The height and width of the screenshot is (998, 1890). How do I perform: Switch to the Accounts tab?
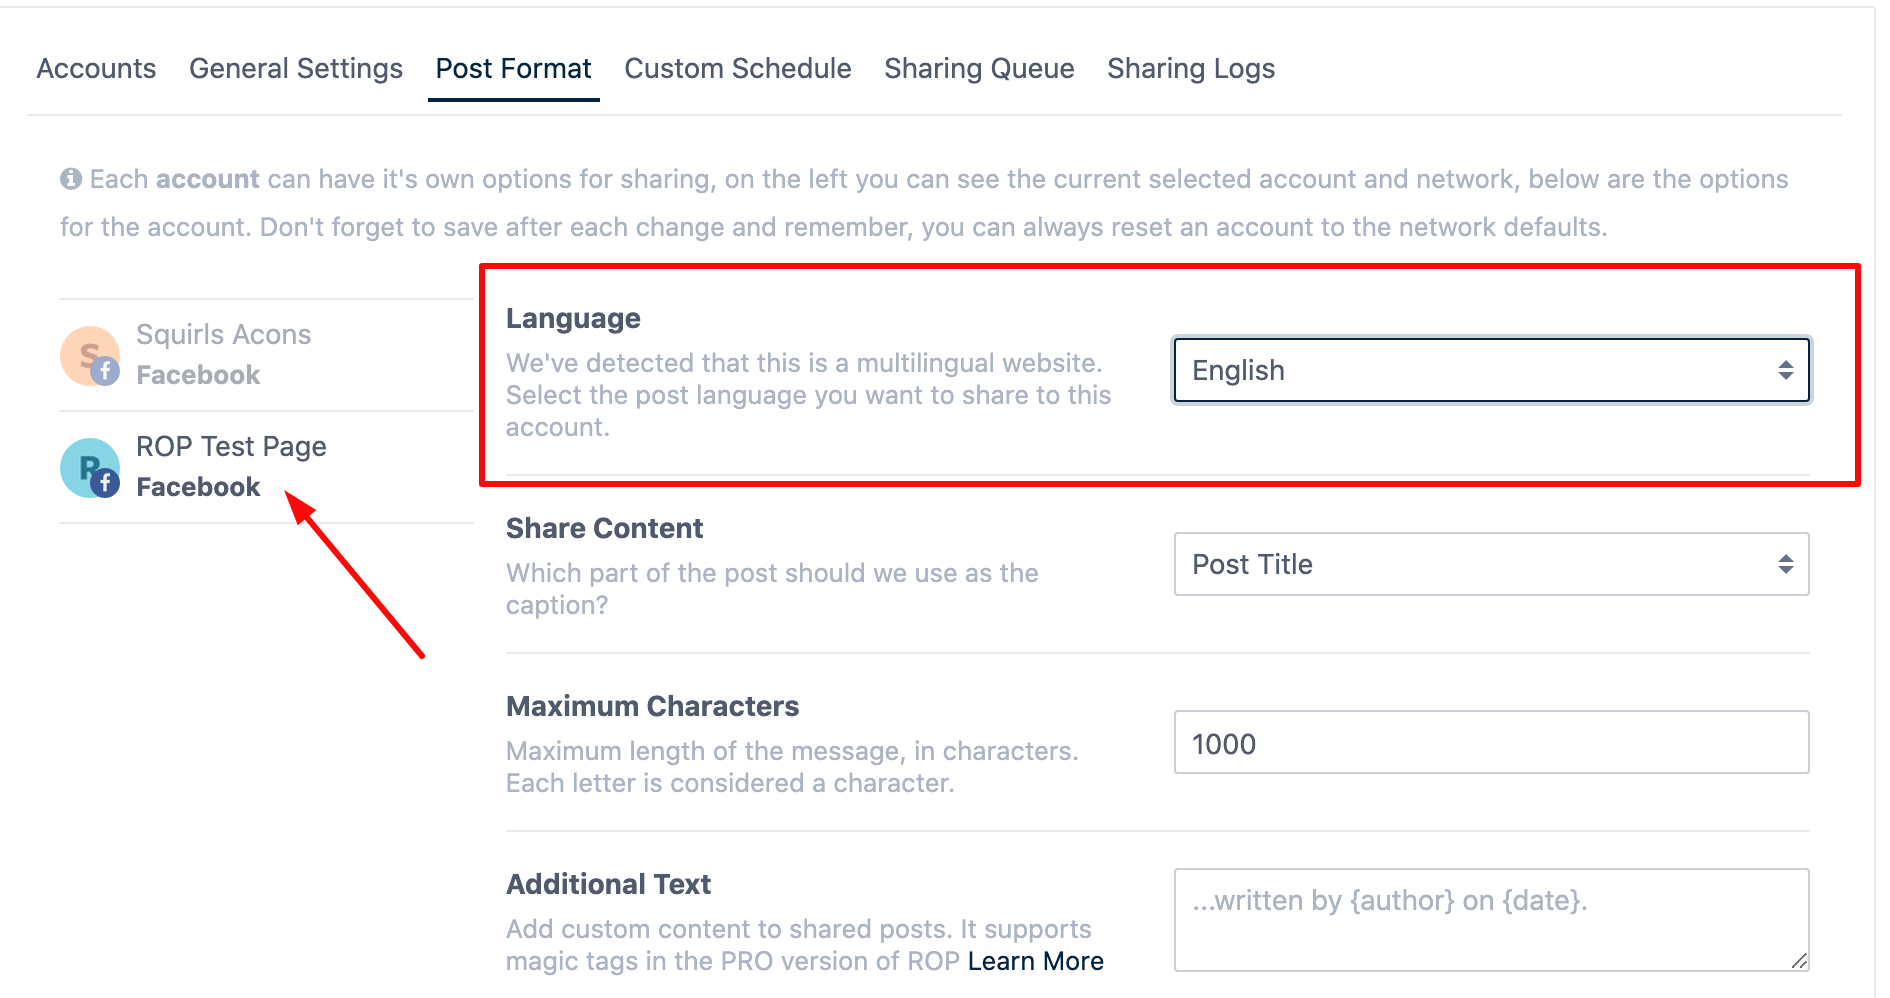click(x=96, y=68)
